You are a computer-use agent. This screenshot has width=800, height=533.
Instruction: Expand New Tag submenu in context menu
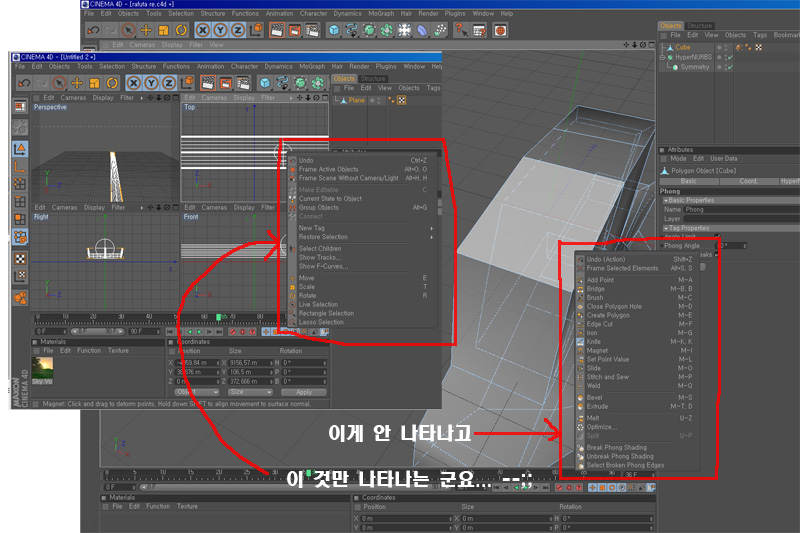click(x=432, y=229)
